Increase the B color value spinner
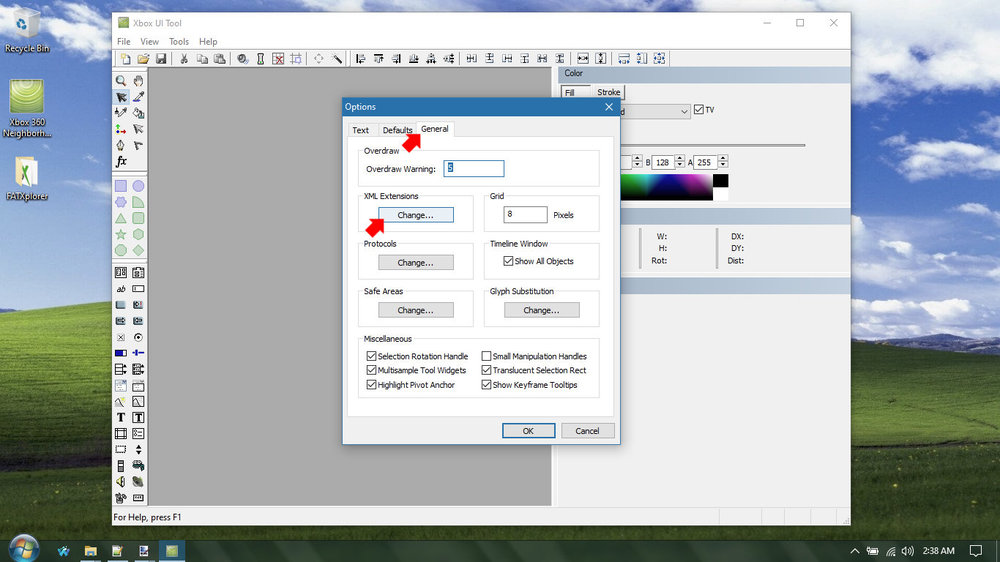Viewport: 1000px width, 562px height. (680, 159)
